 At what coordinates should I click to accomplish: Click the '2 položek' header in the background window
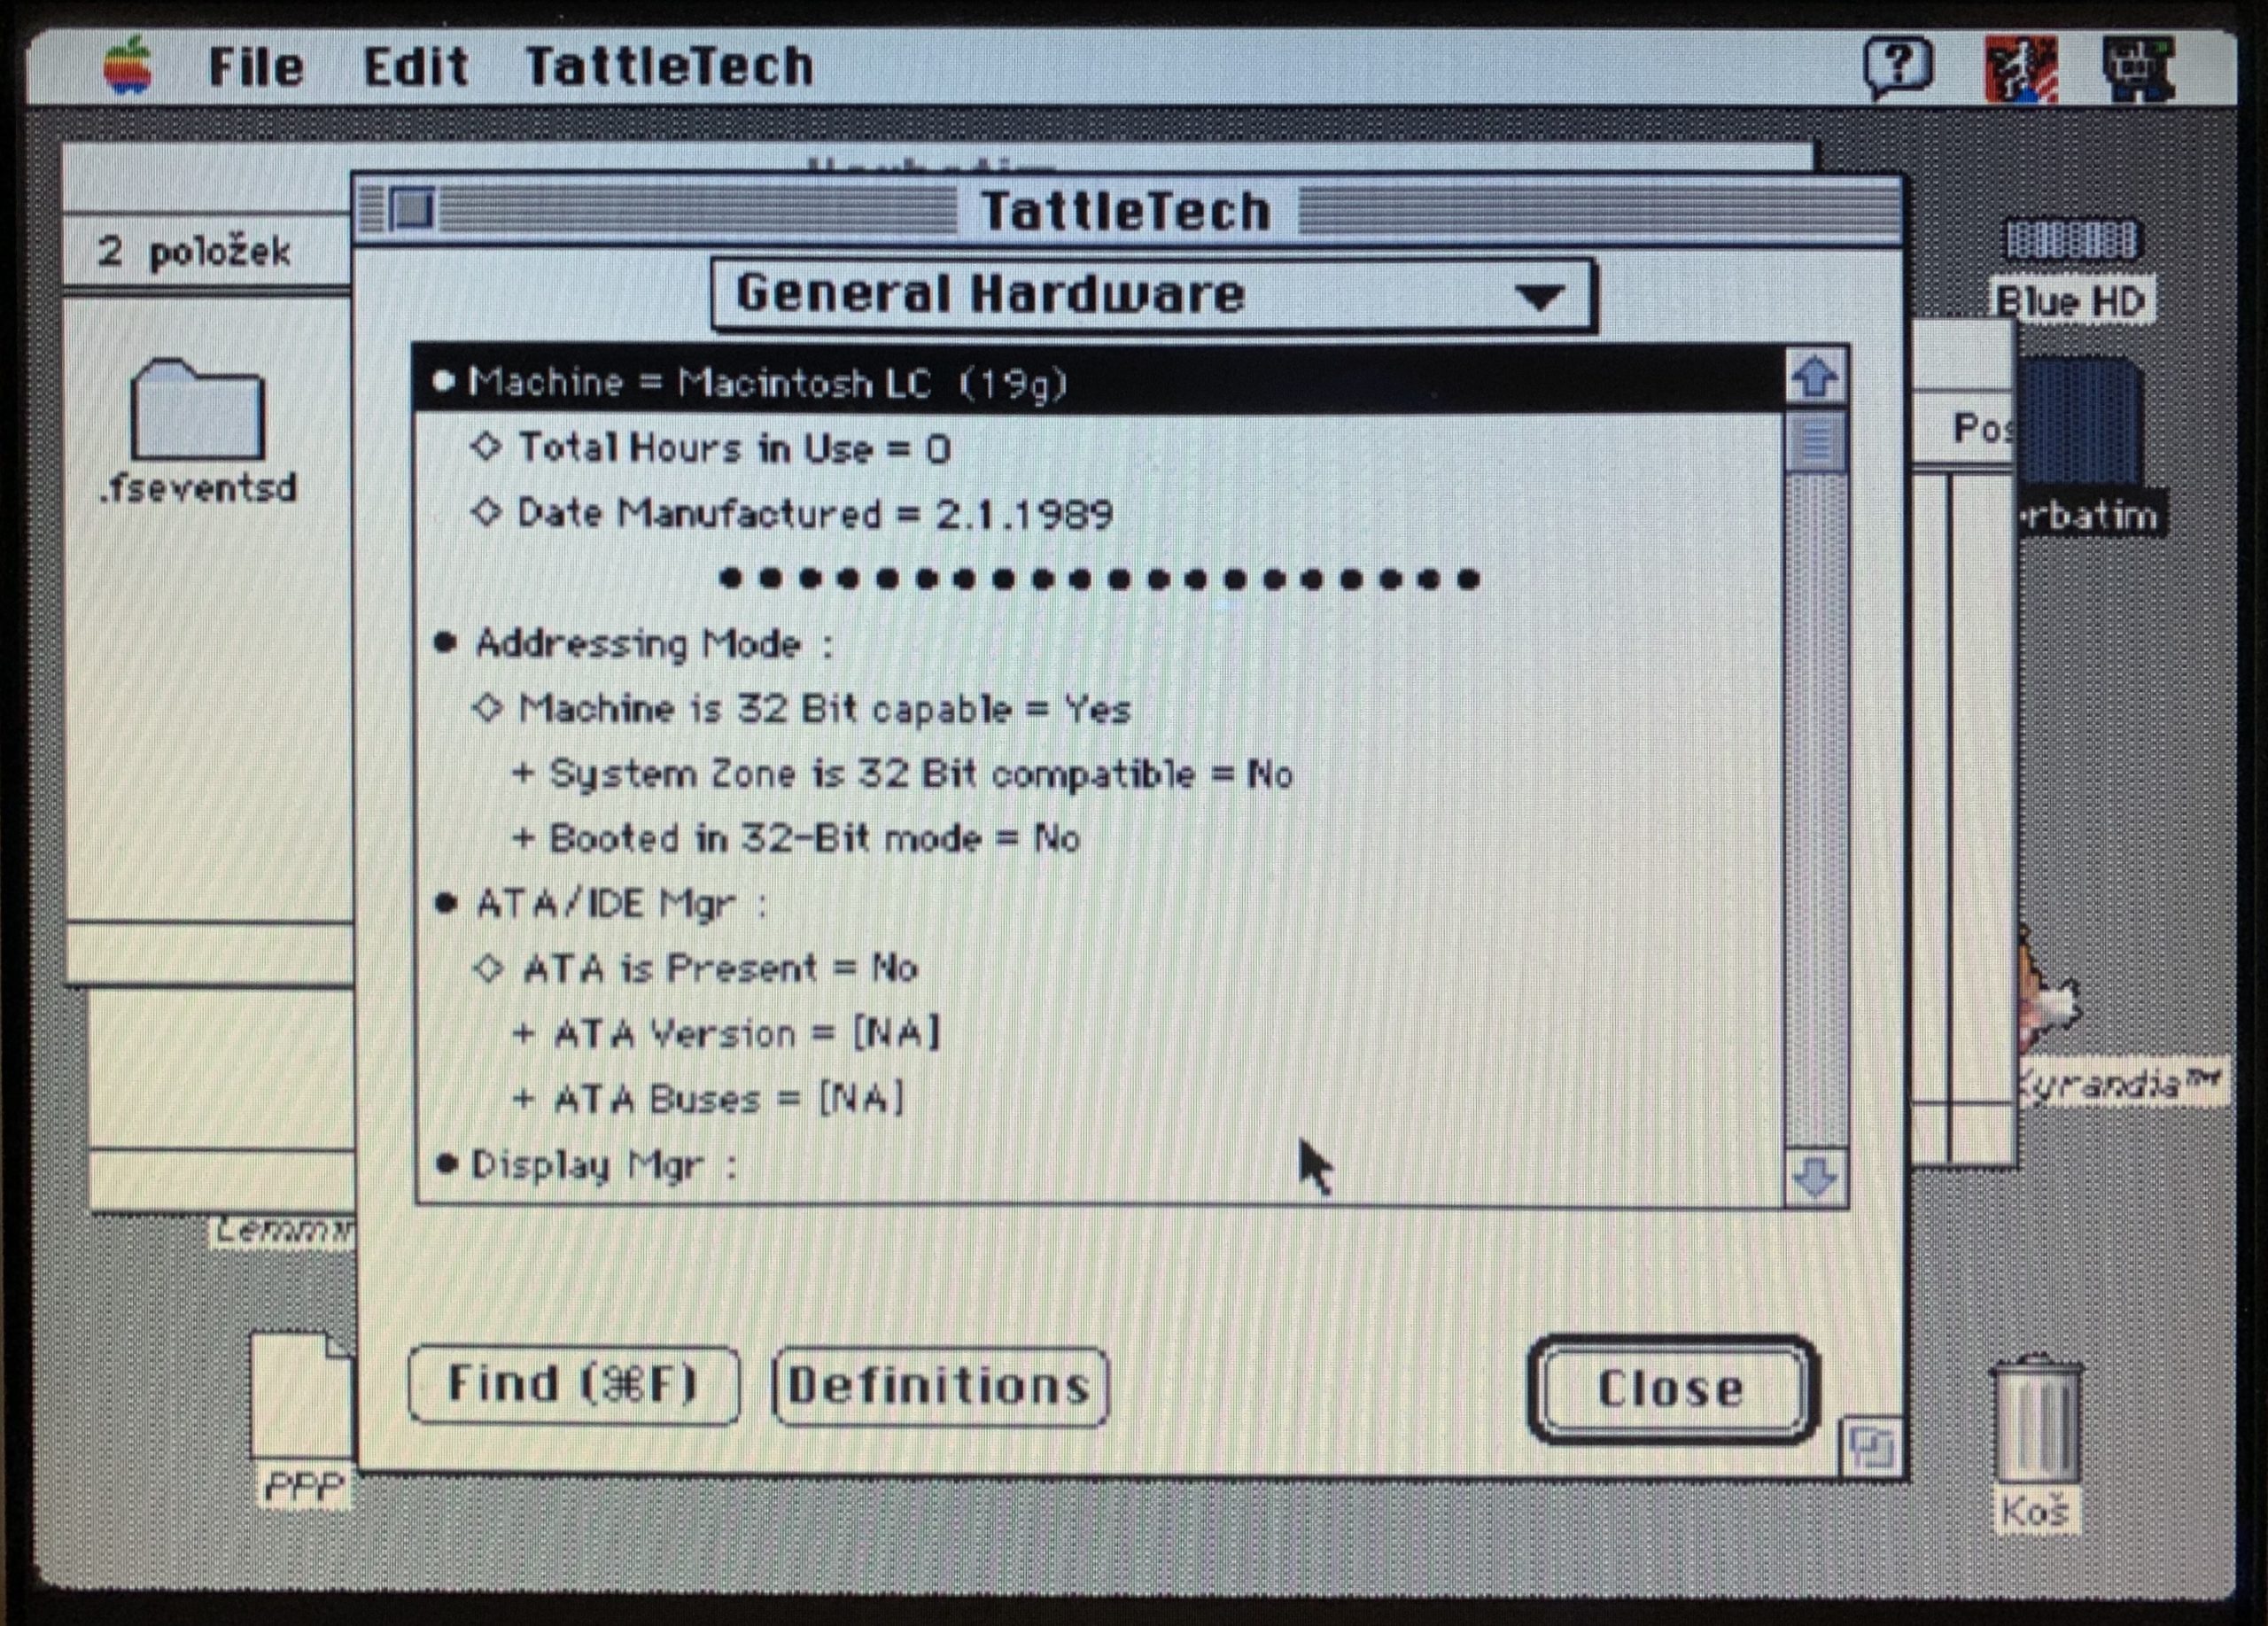[x=194, y=250]
